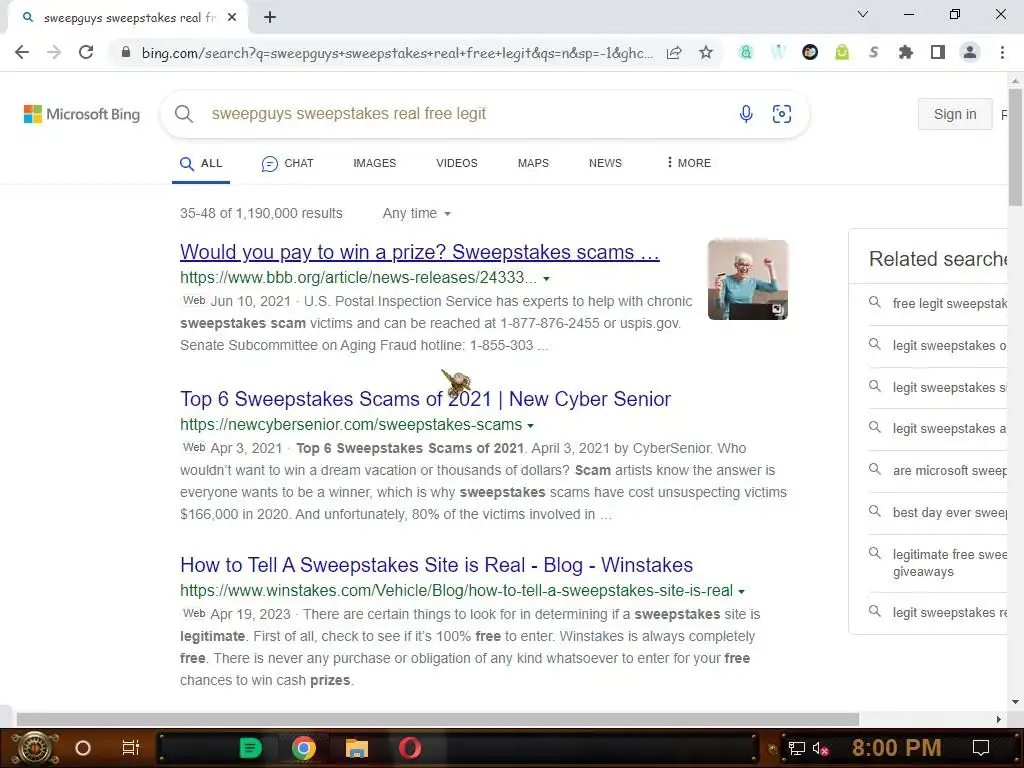Open Chrome from the taskbar

pos(304,748)
